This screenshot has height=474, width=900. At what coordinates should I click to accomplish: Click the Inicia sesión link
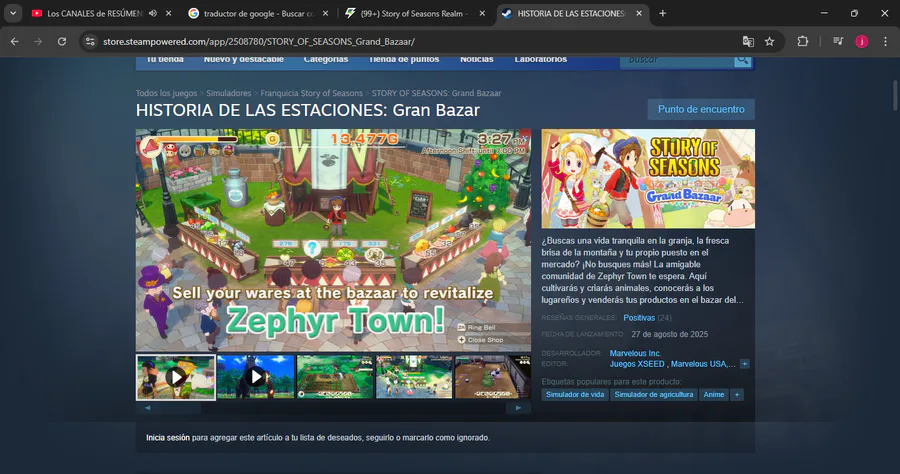pyautogui.click(x=168, y=438)
